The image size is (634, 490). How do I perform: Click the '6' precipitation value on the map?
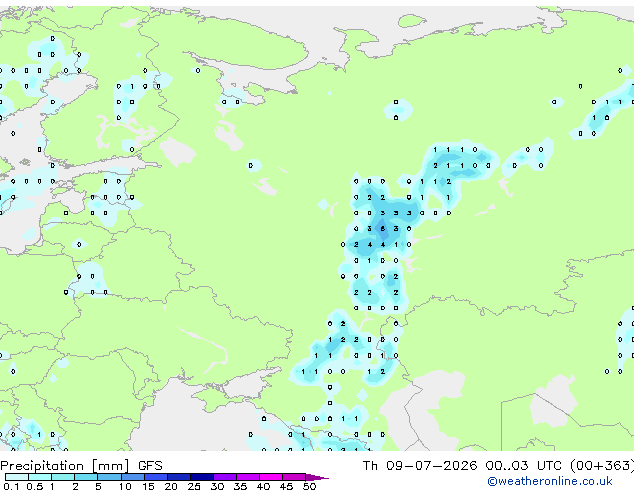coord(383,229)
